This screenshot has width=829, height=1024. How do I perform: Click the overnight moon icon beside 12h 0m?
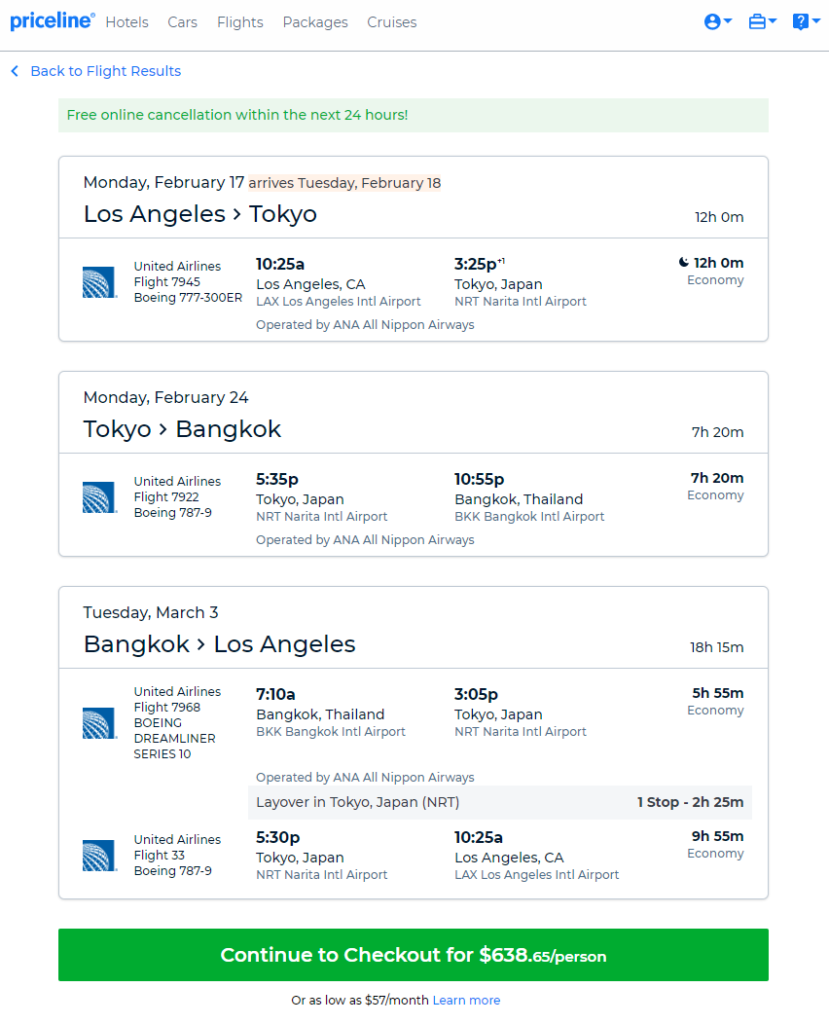click(x=683, y=263)
